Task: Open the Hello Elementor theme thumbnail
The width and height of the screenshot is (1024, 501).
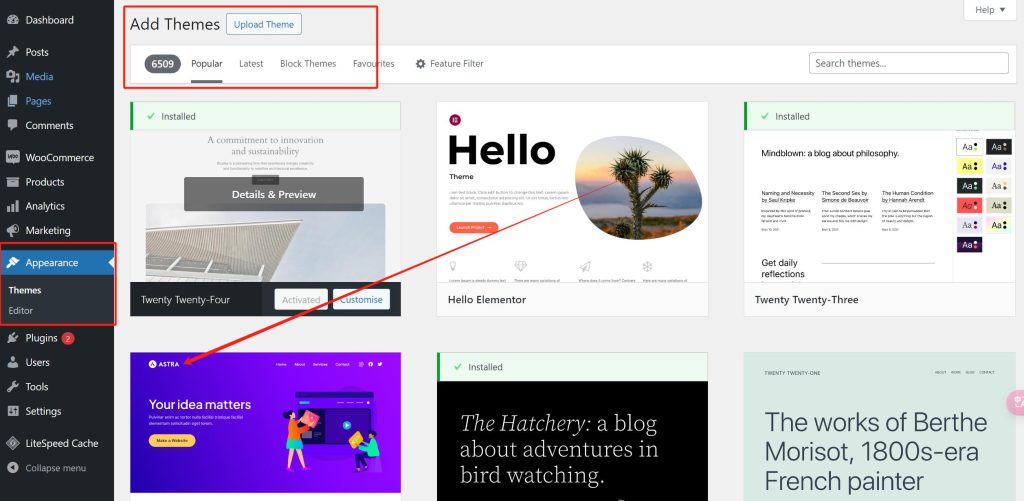Action: [x=572, y=192]
